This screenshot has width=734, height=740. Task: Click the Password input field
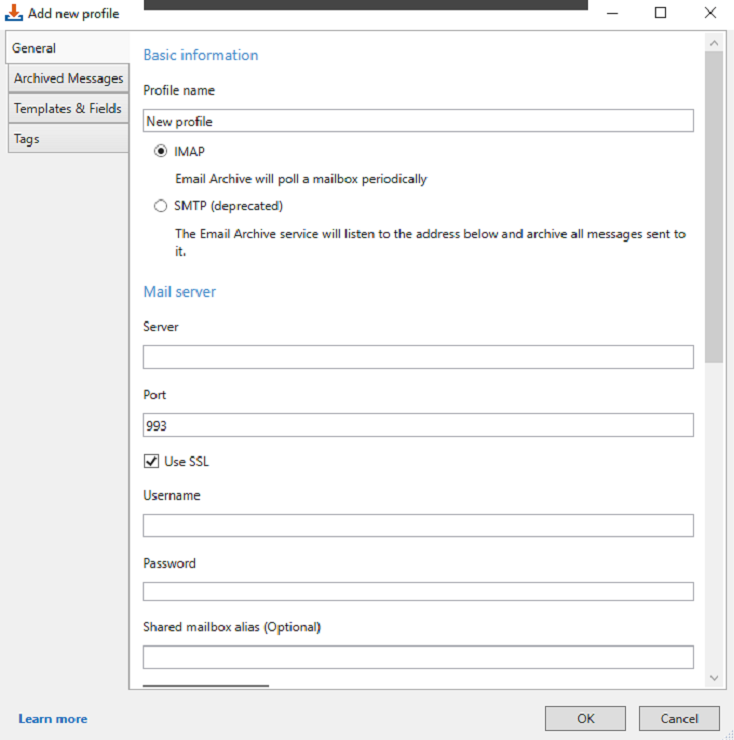(418, 591)
